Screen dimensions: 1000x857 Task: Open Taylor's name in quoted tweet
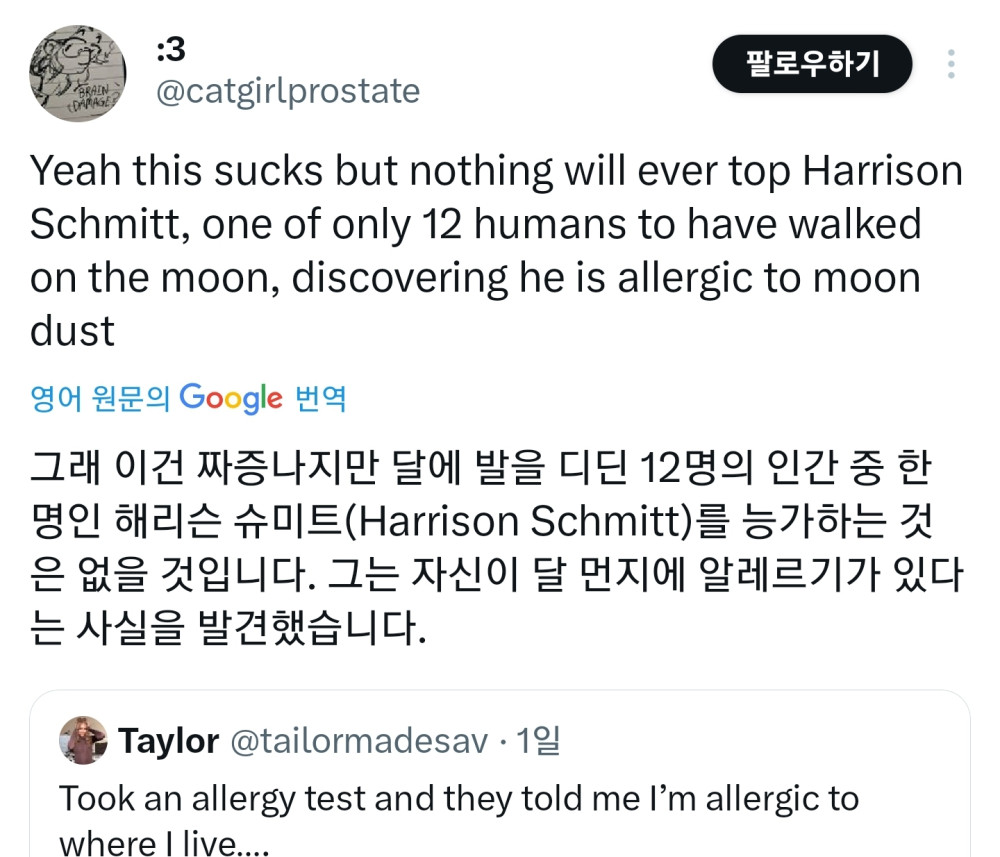coord(169,741)
